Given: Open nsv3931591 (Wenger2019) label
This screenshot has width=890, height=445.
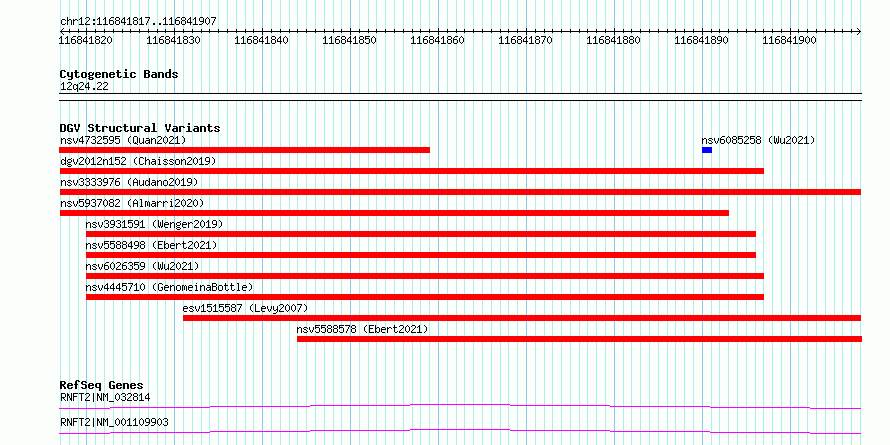Looking at the screenshot, I should [154, 224].
